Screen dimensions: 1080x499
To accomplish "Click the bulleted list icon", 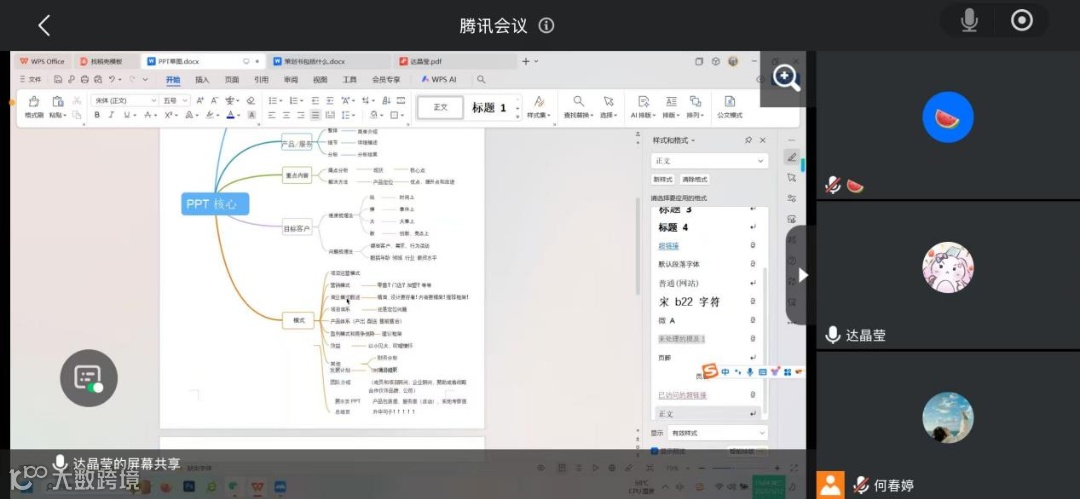I will (x=273, y=101).
